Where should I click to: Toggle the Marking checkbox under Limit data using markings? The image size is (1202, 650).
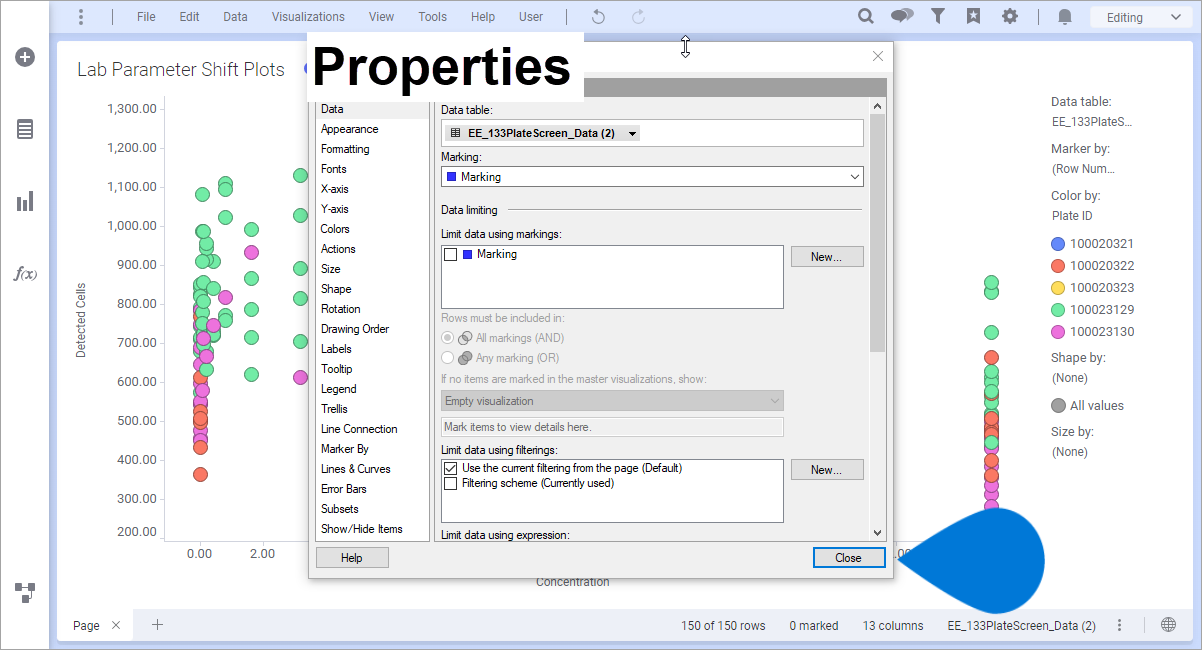point(451,254)
